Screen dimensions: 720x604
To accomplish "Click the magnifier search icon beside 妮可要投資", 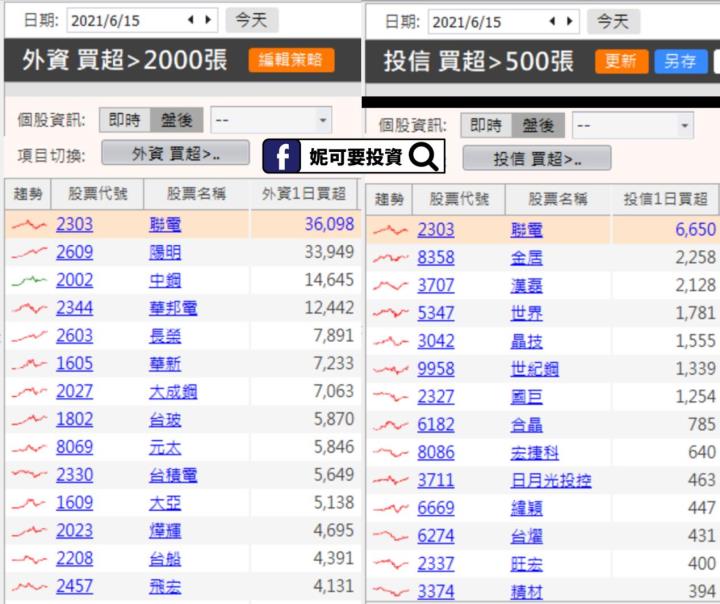I will 423,156.
